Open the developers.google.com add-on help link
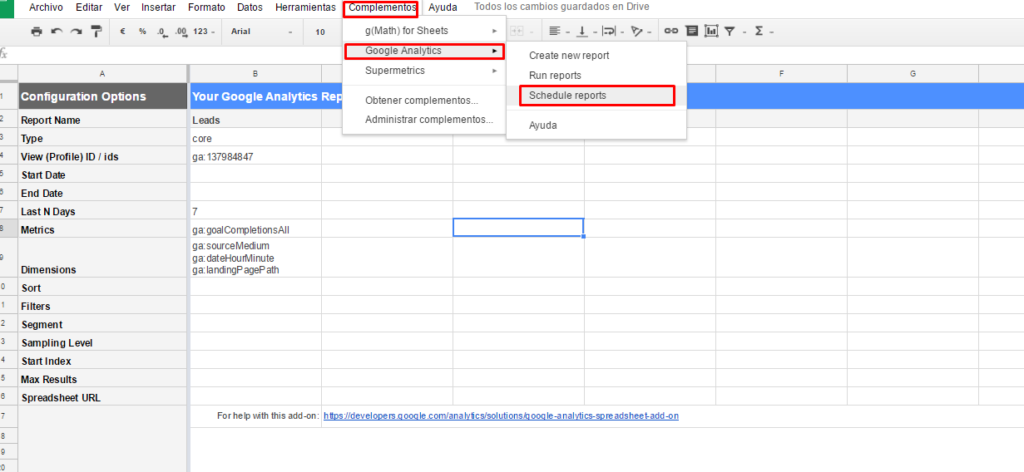 click(x=501, y=415)
